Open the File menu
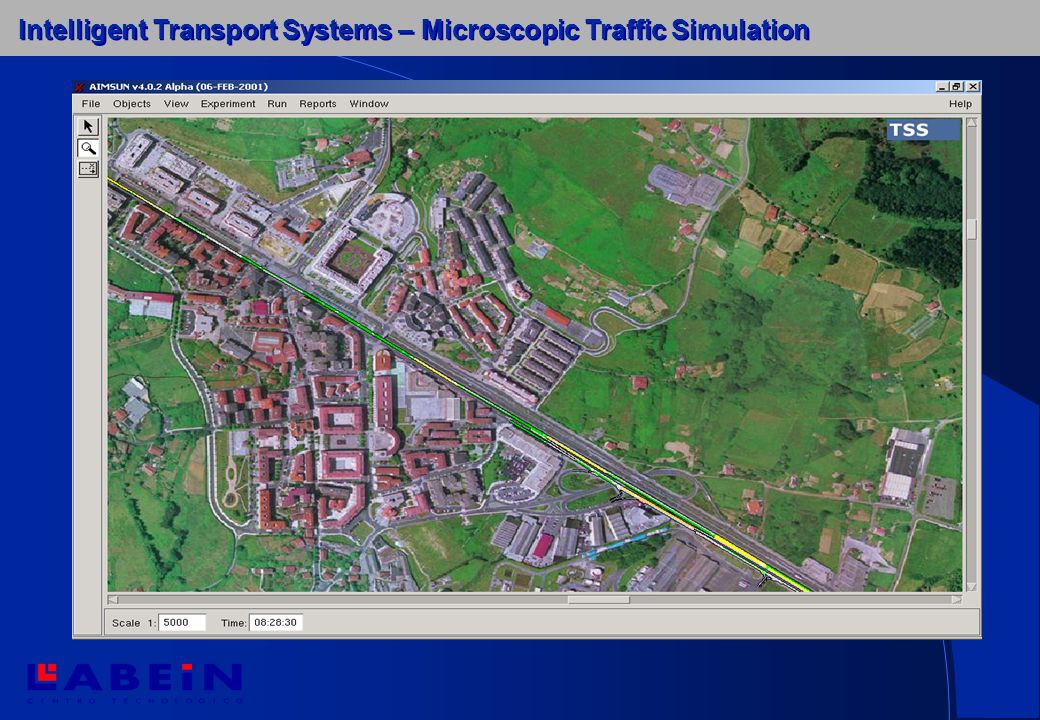Viewport: 1040px width, 720px height. click(91, 103)
